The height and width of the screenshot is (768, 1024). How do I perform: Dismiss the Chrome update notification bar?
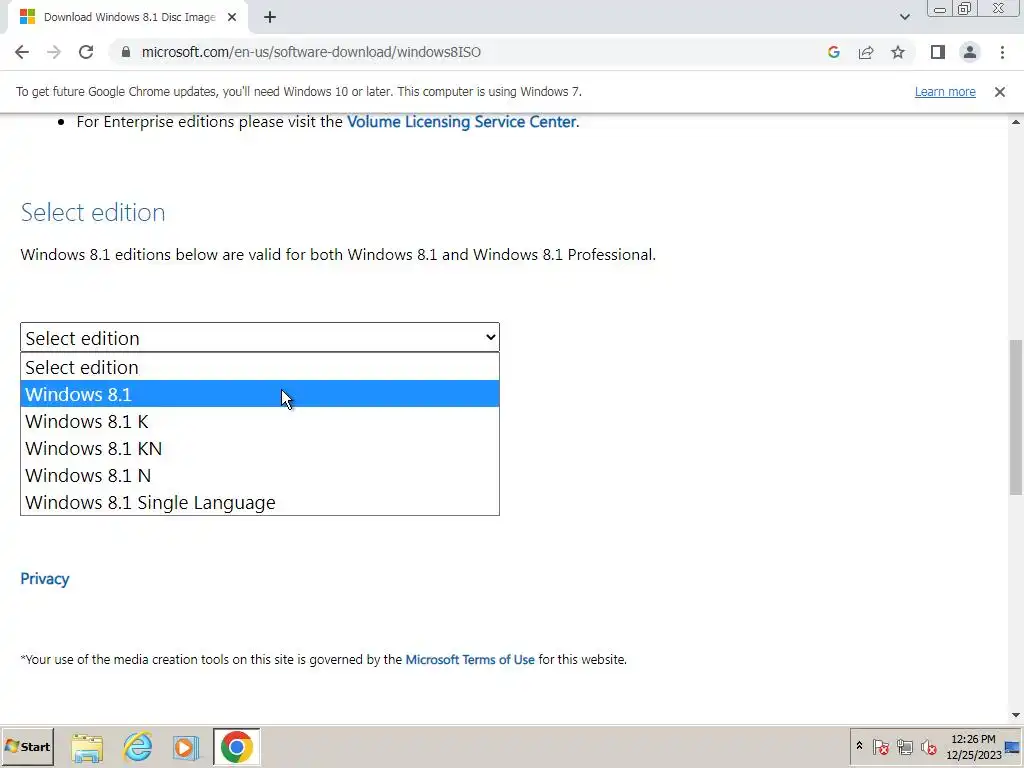click(x=1000, y=92)
